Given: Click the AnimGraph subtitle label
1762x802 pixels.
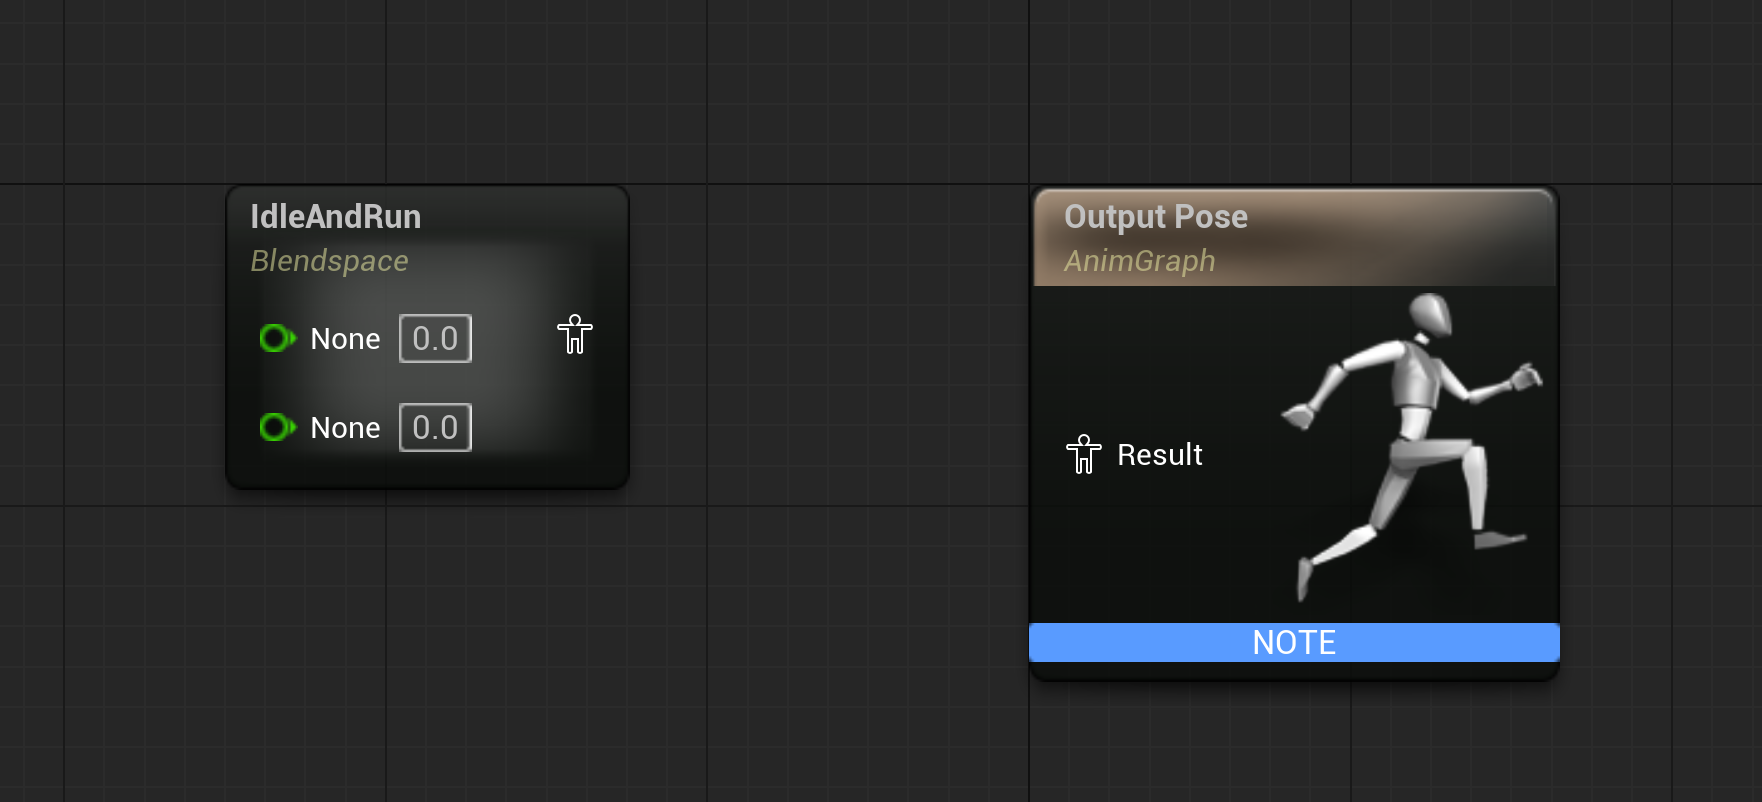Looking at the screenshot, I should coord(1139,261).
